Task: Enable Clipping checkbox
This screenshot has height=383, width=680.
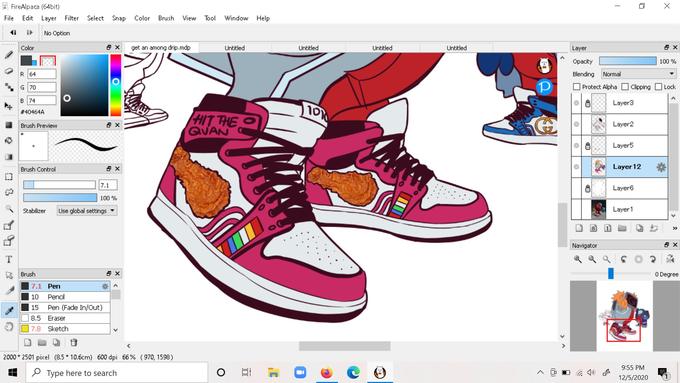Action: 625,87
